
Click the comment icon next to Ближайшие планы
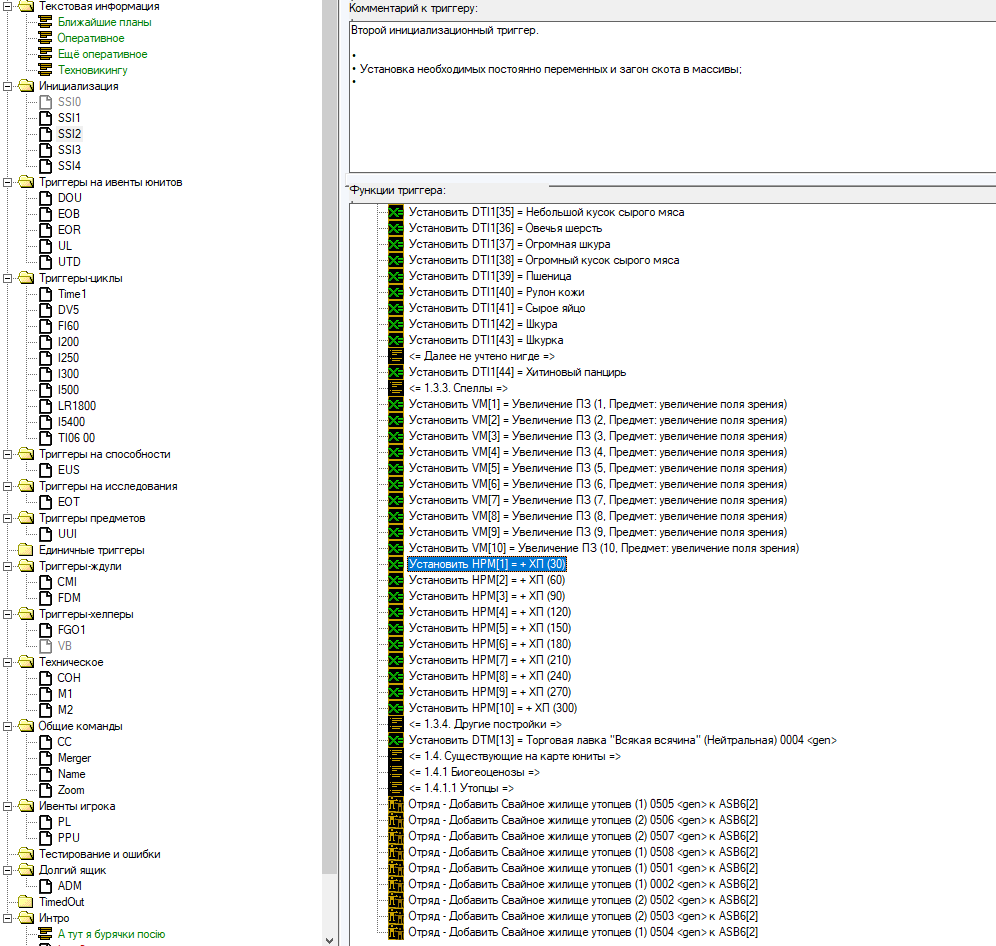tap(45, 22)
